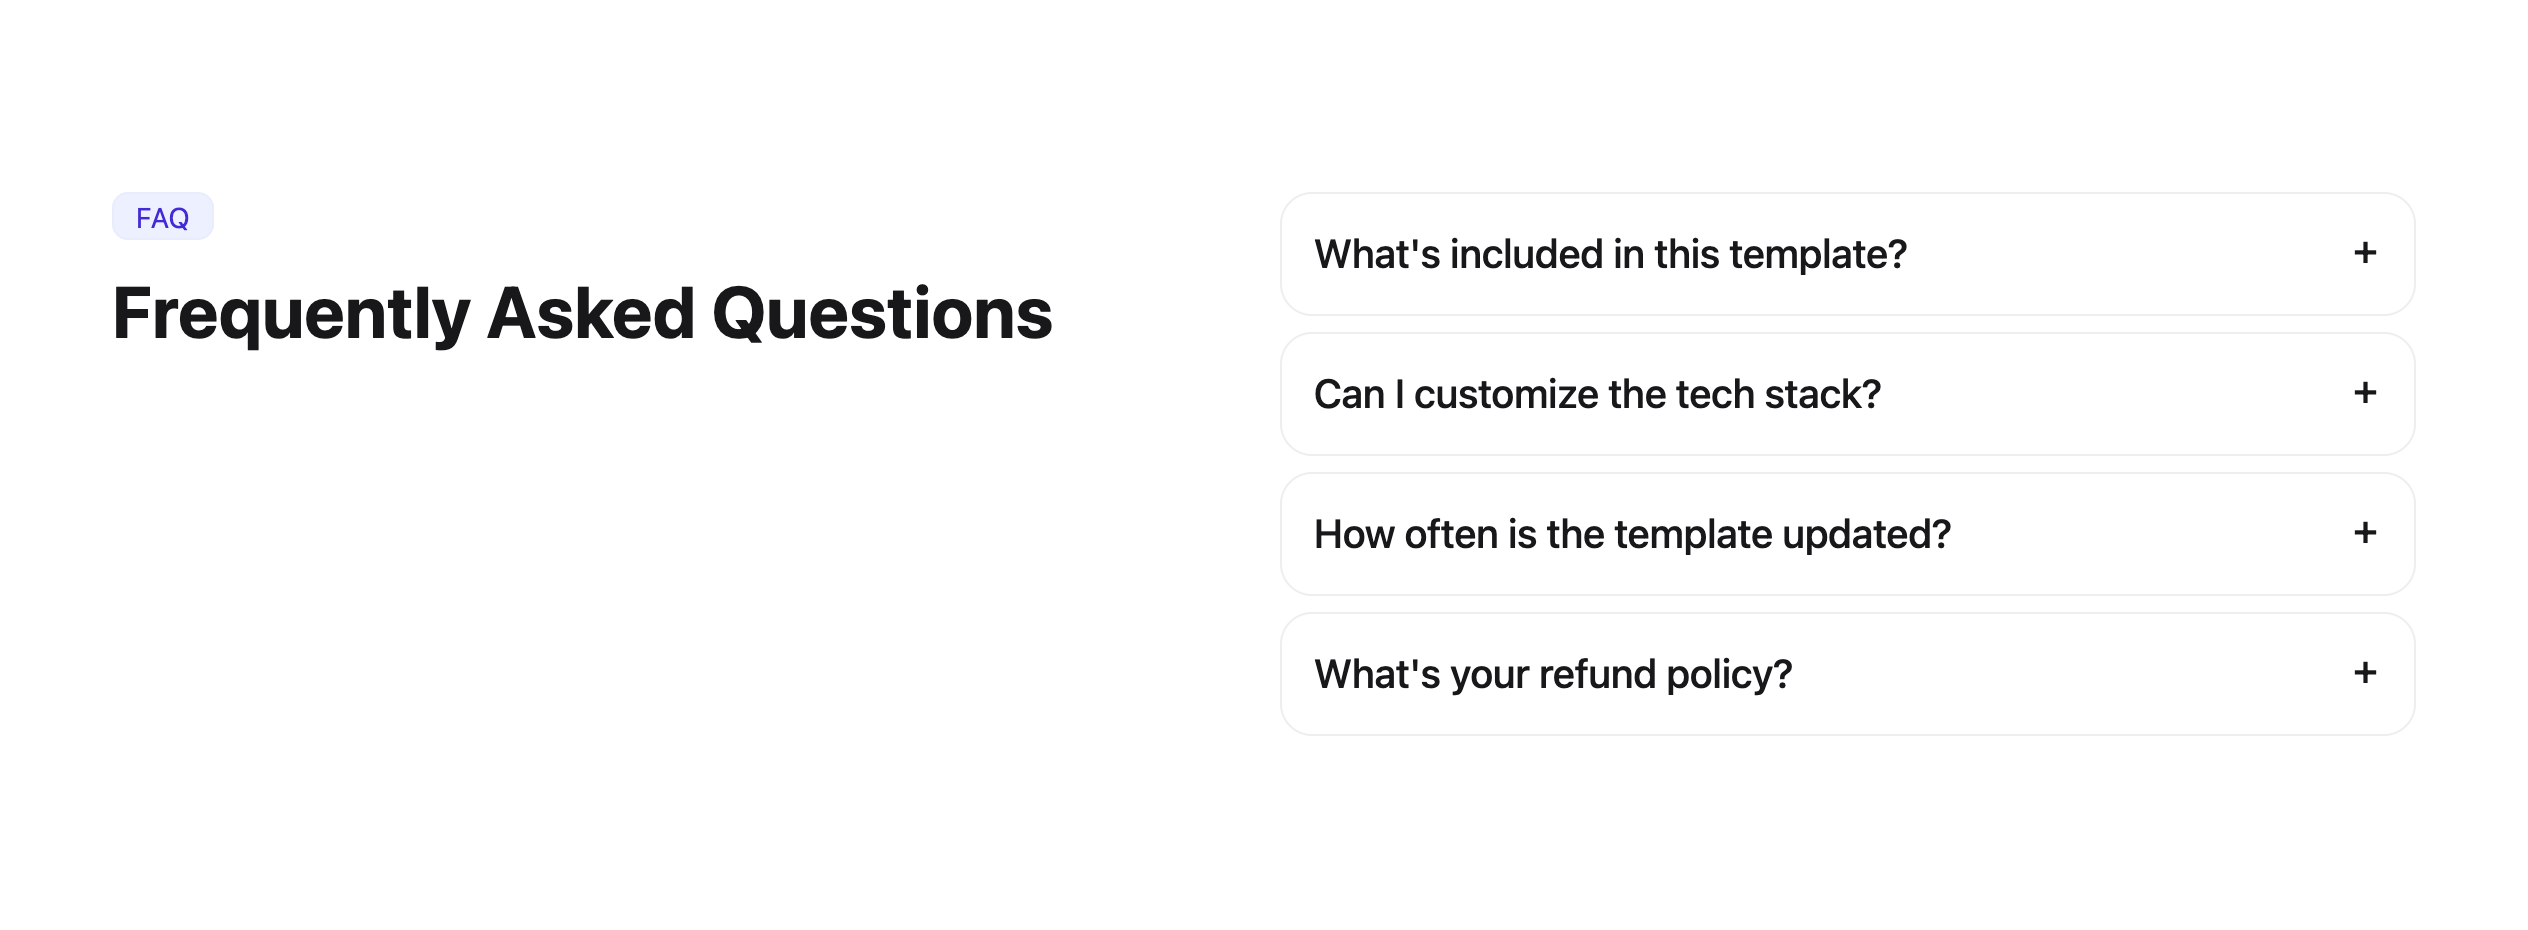Click the "What's your refund policy?" question text
Image resolution: width=2528 pixels, height=930 pixels.
1553,675
